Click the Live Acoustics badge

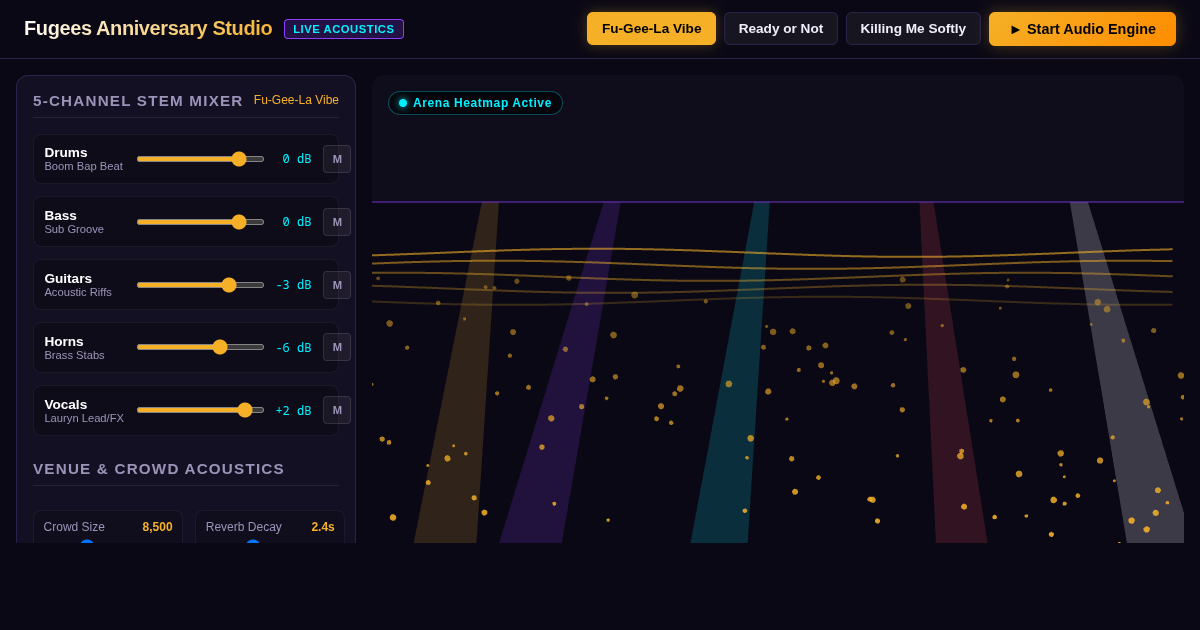pyautogui.click(x=344, y=29)
